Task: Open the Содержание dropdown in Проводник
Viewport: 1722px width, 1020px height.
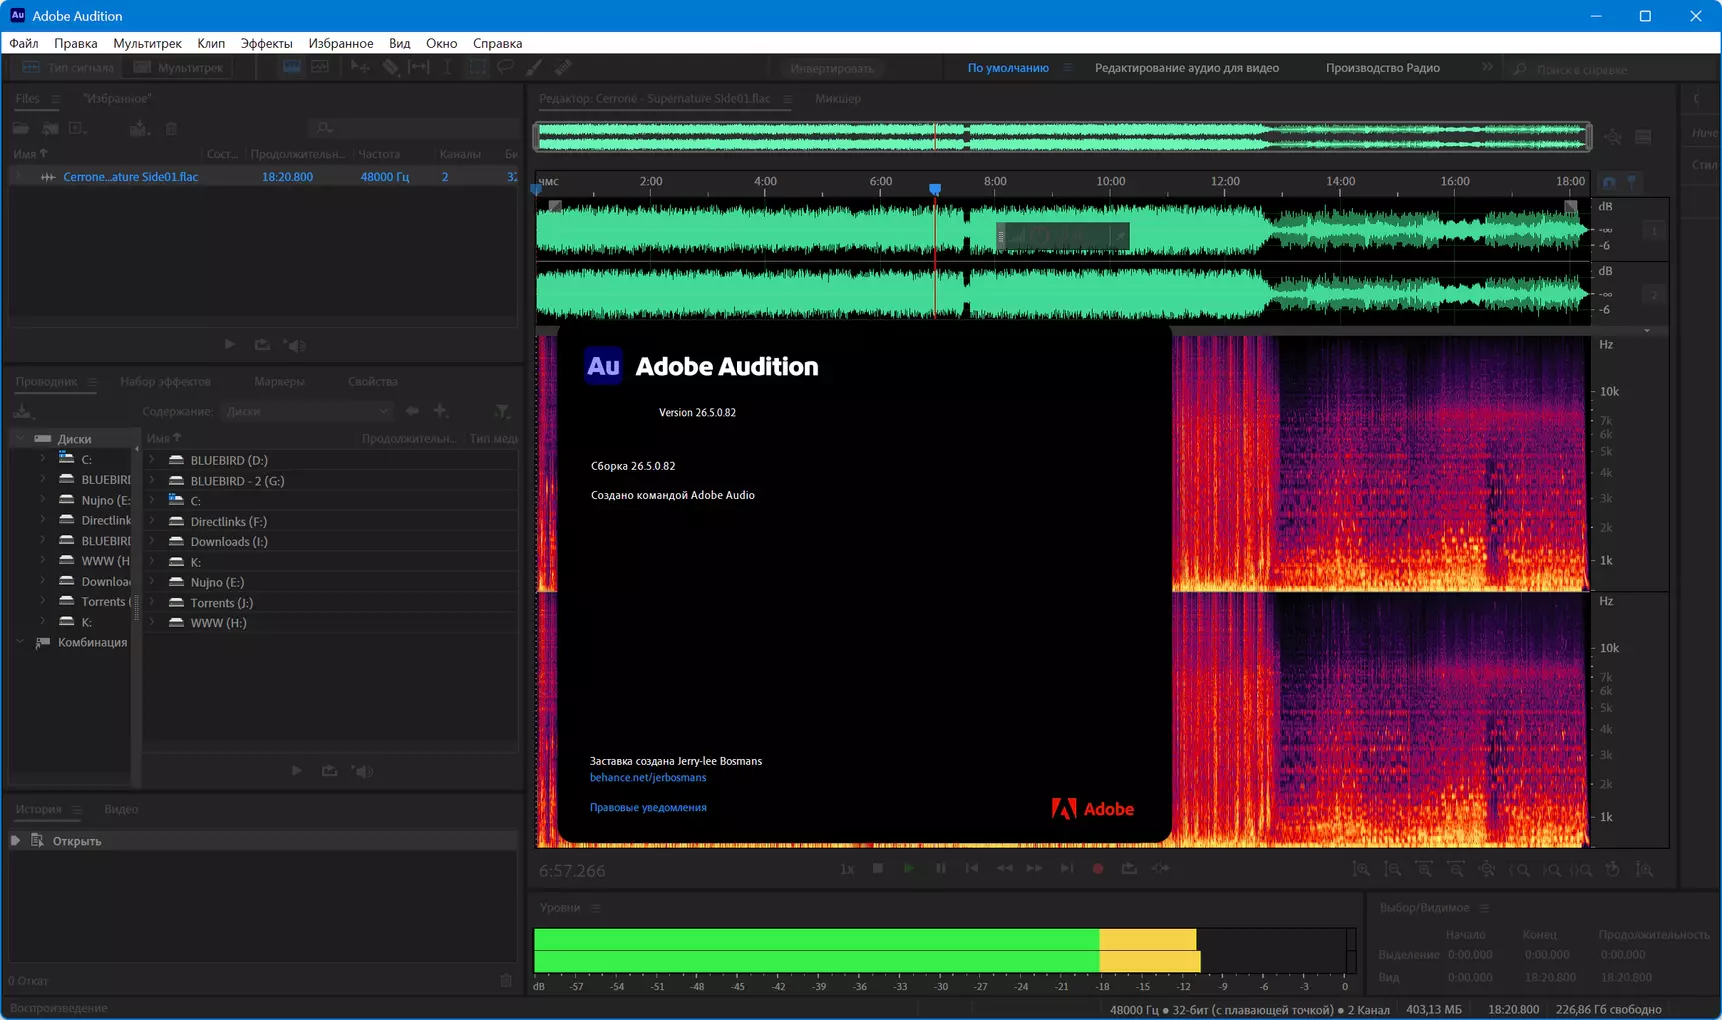Action: [x=307, y=411]
